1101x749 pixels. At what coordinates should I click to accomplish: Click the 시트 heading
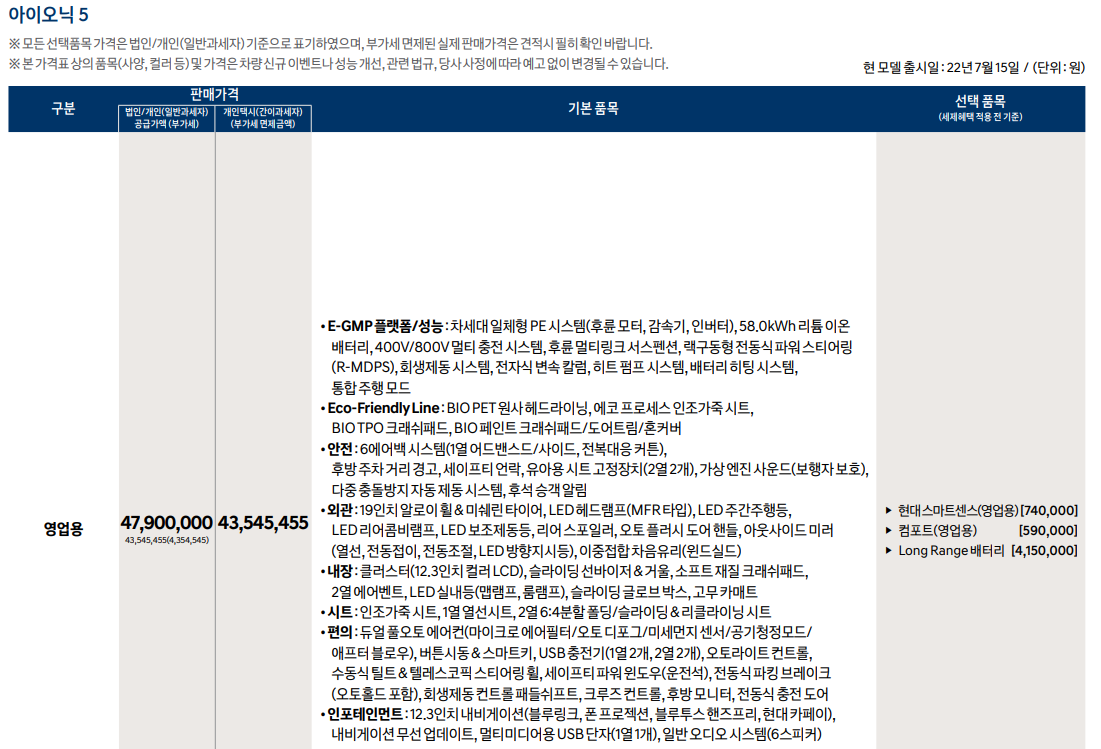[340, 612]
